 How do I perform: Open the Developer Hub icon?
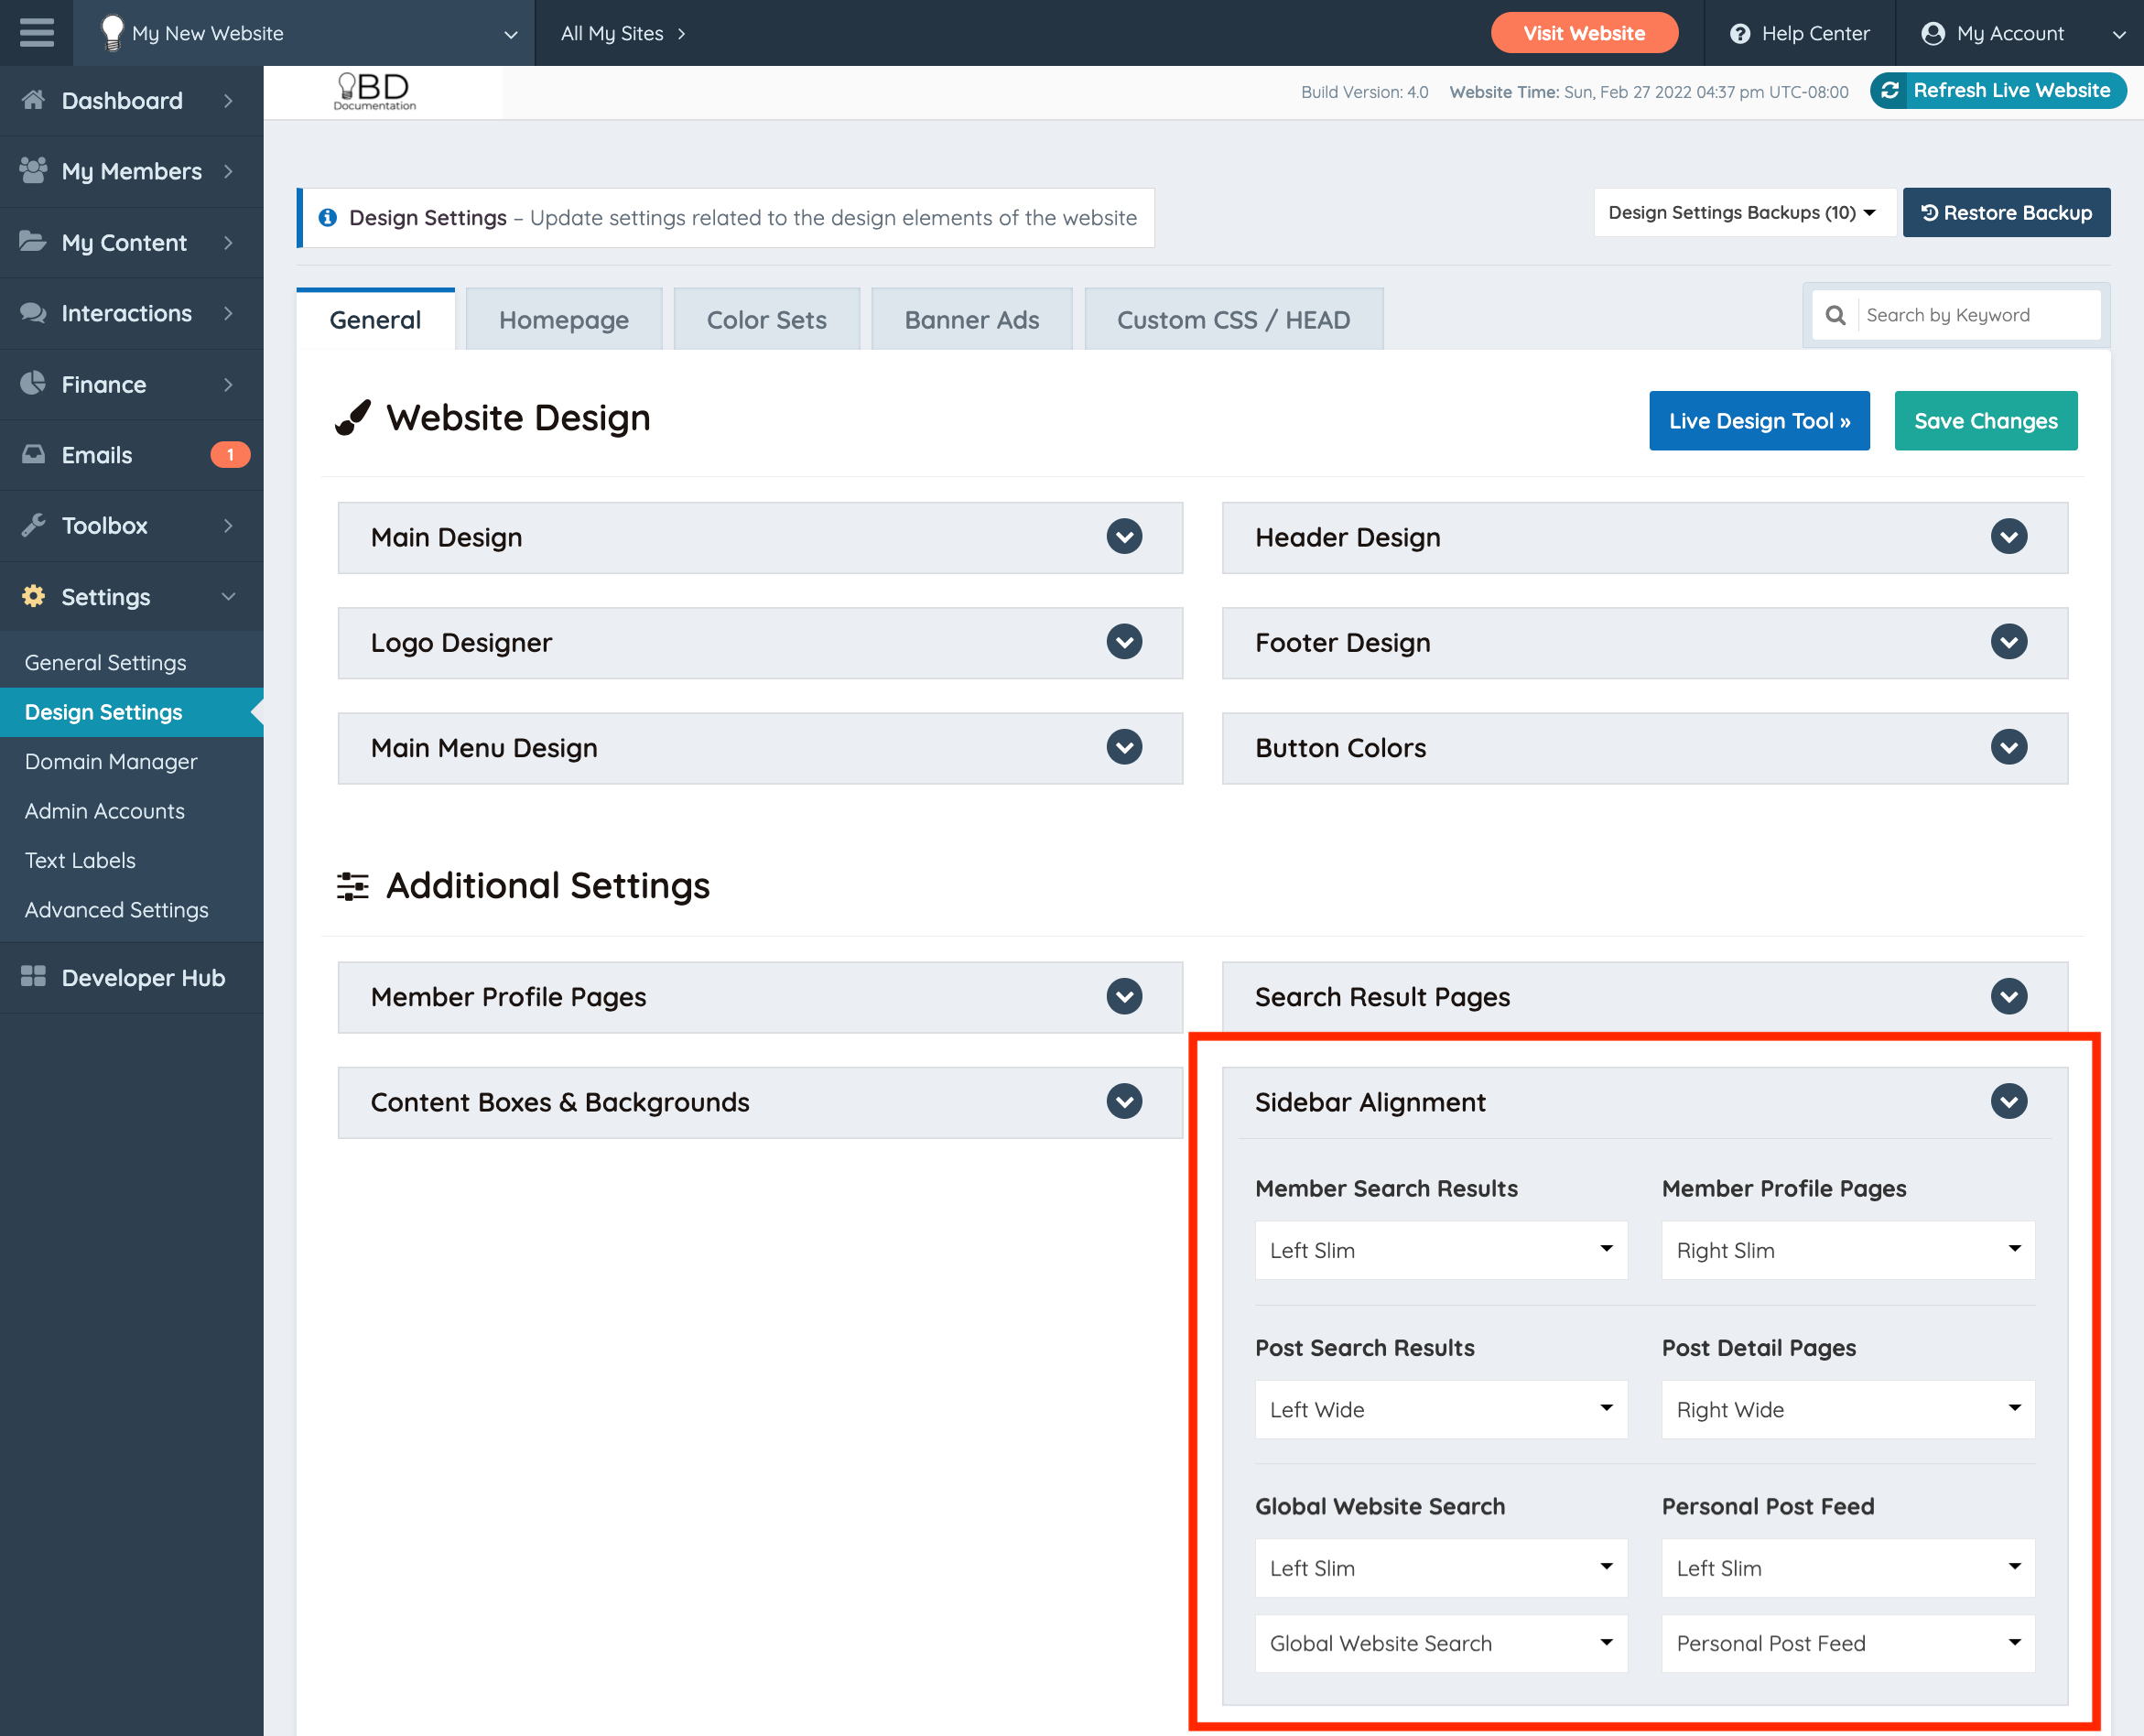point(33,977)
